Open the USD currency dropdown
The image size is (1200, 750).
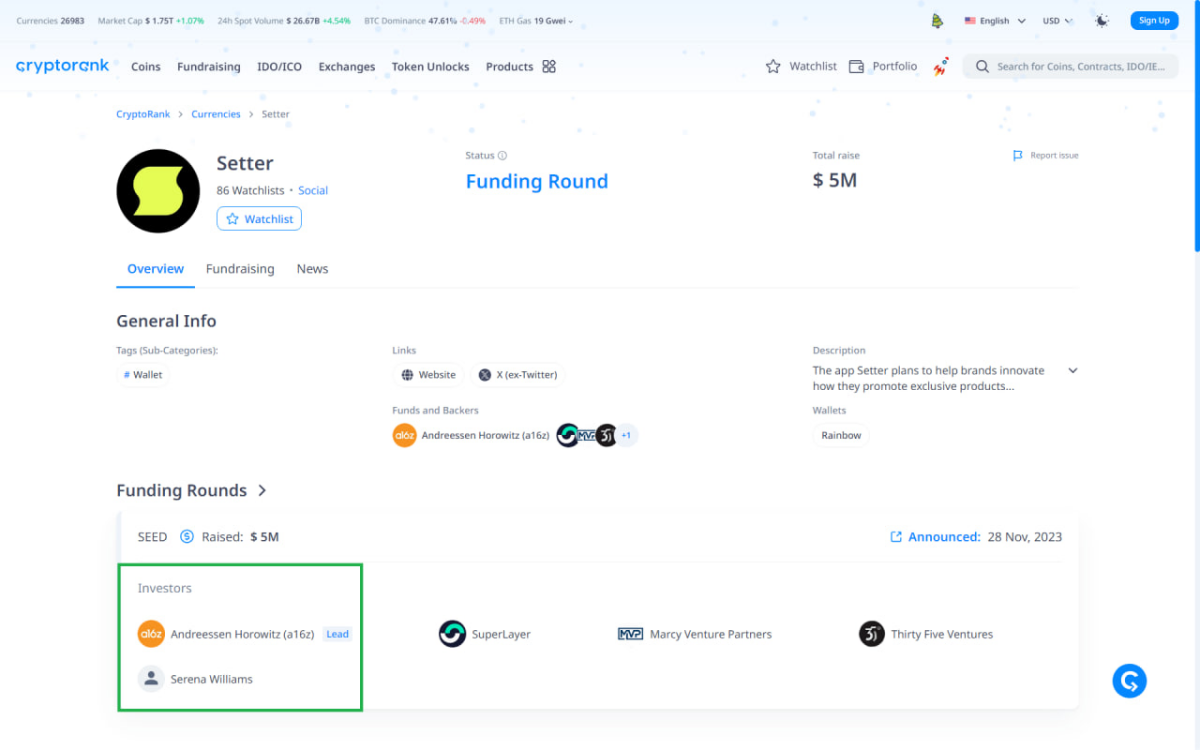coord(1058,20)
